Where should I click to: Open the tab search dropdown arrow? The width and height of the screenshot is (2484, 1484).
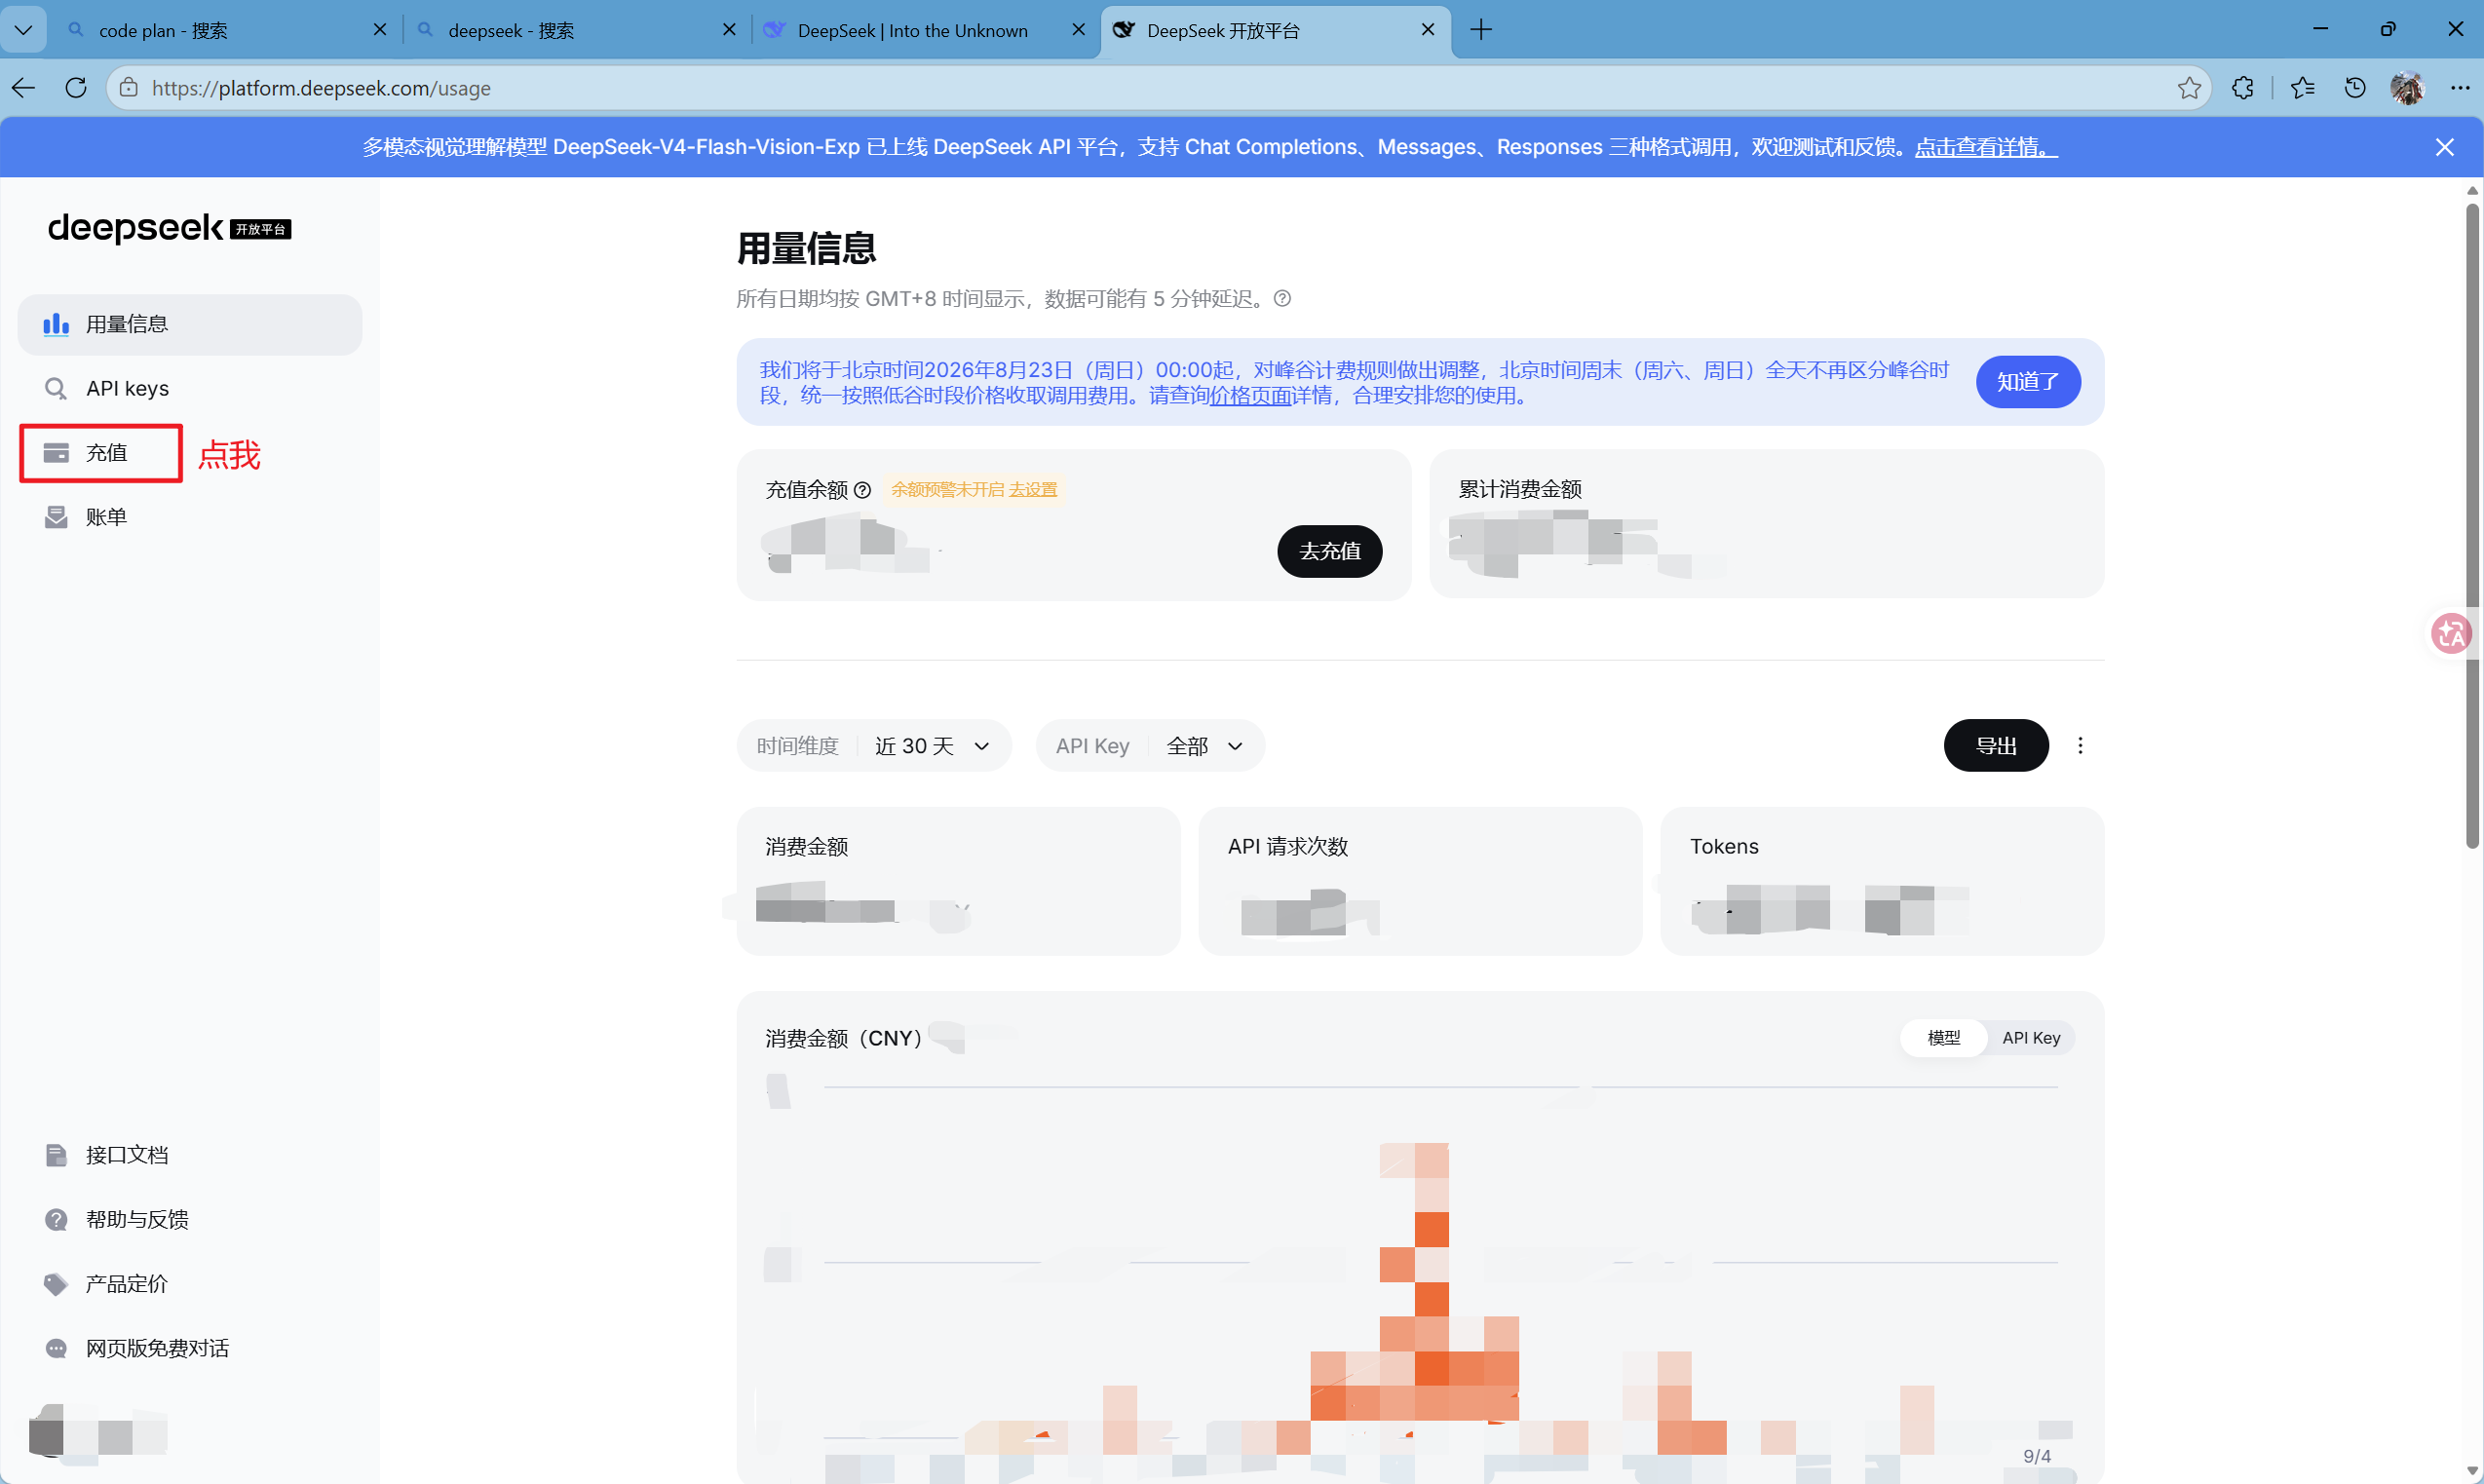pos(23,30)
